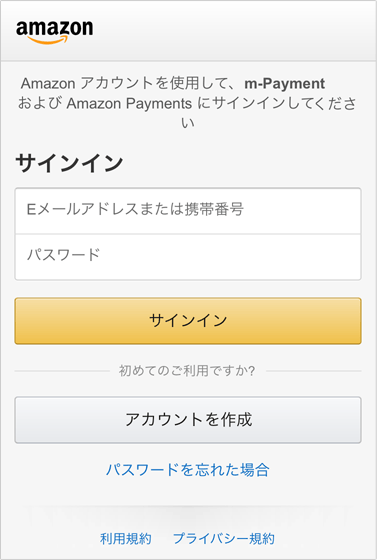The height and width of the screenshot is (560, 377).
Task: Open the 利用規約 link
Action: (x=126, y=539)
